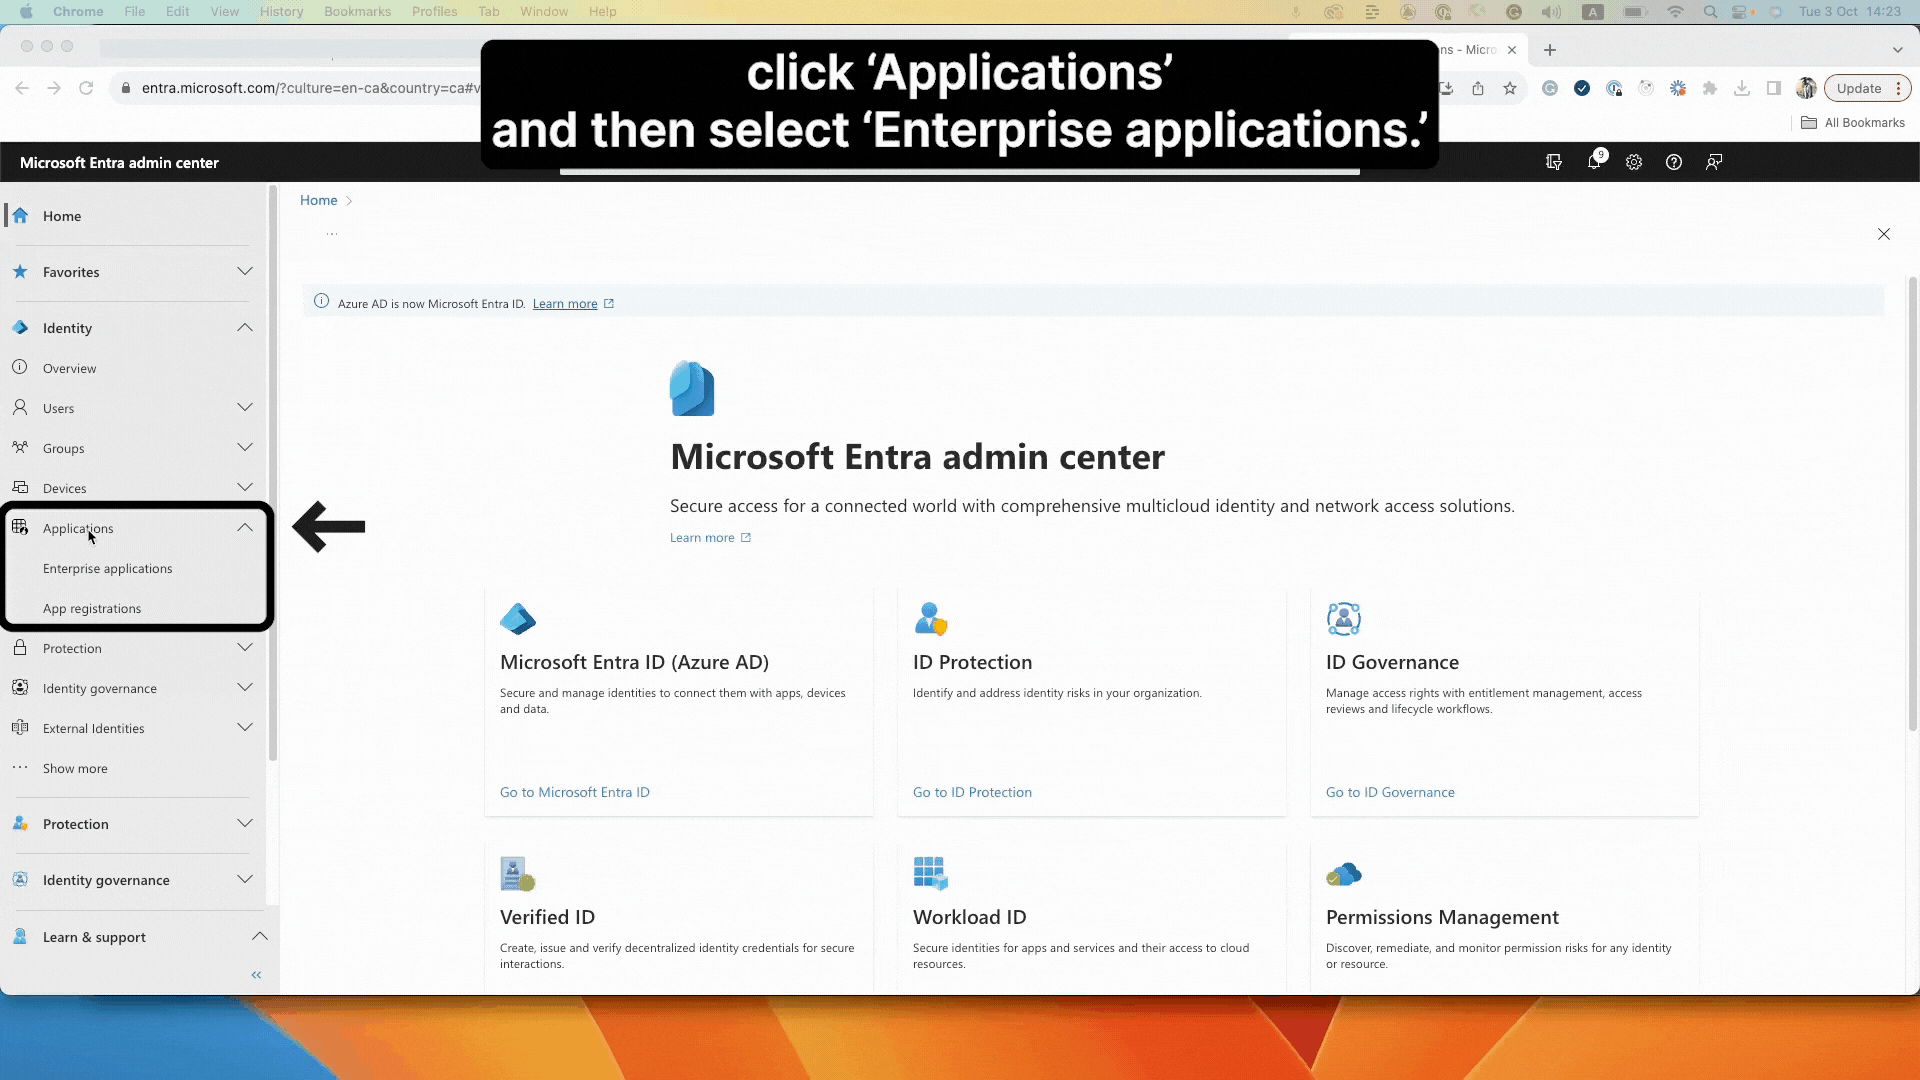Open the Settings gear in Entra admin center
Image resolution: width=1920 pixels, height=1080 pixels.
pyautogui.click(x=1634, y=162)
